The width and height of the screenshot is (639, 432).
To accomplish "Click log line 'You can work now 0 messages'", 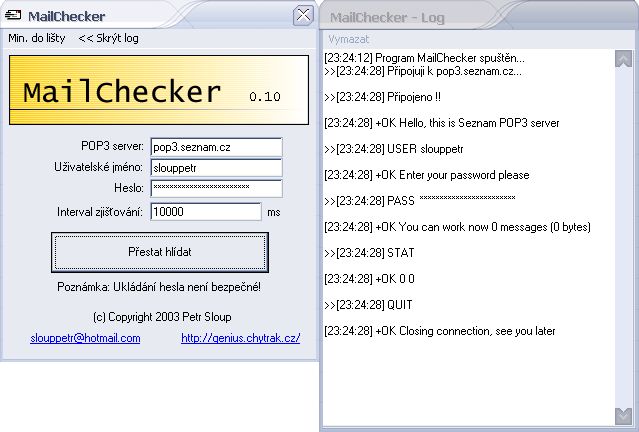I will pos(457,227).
